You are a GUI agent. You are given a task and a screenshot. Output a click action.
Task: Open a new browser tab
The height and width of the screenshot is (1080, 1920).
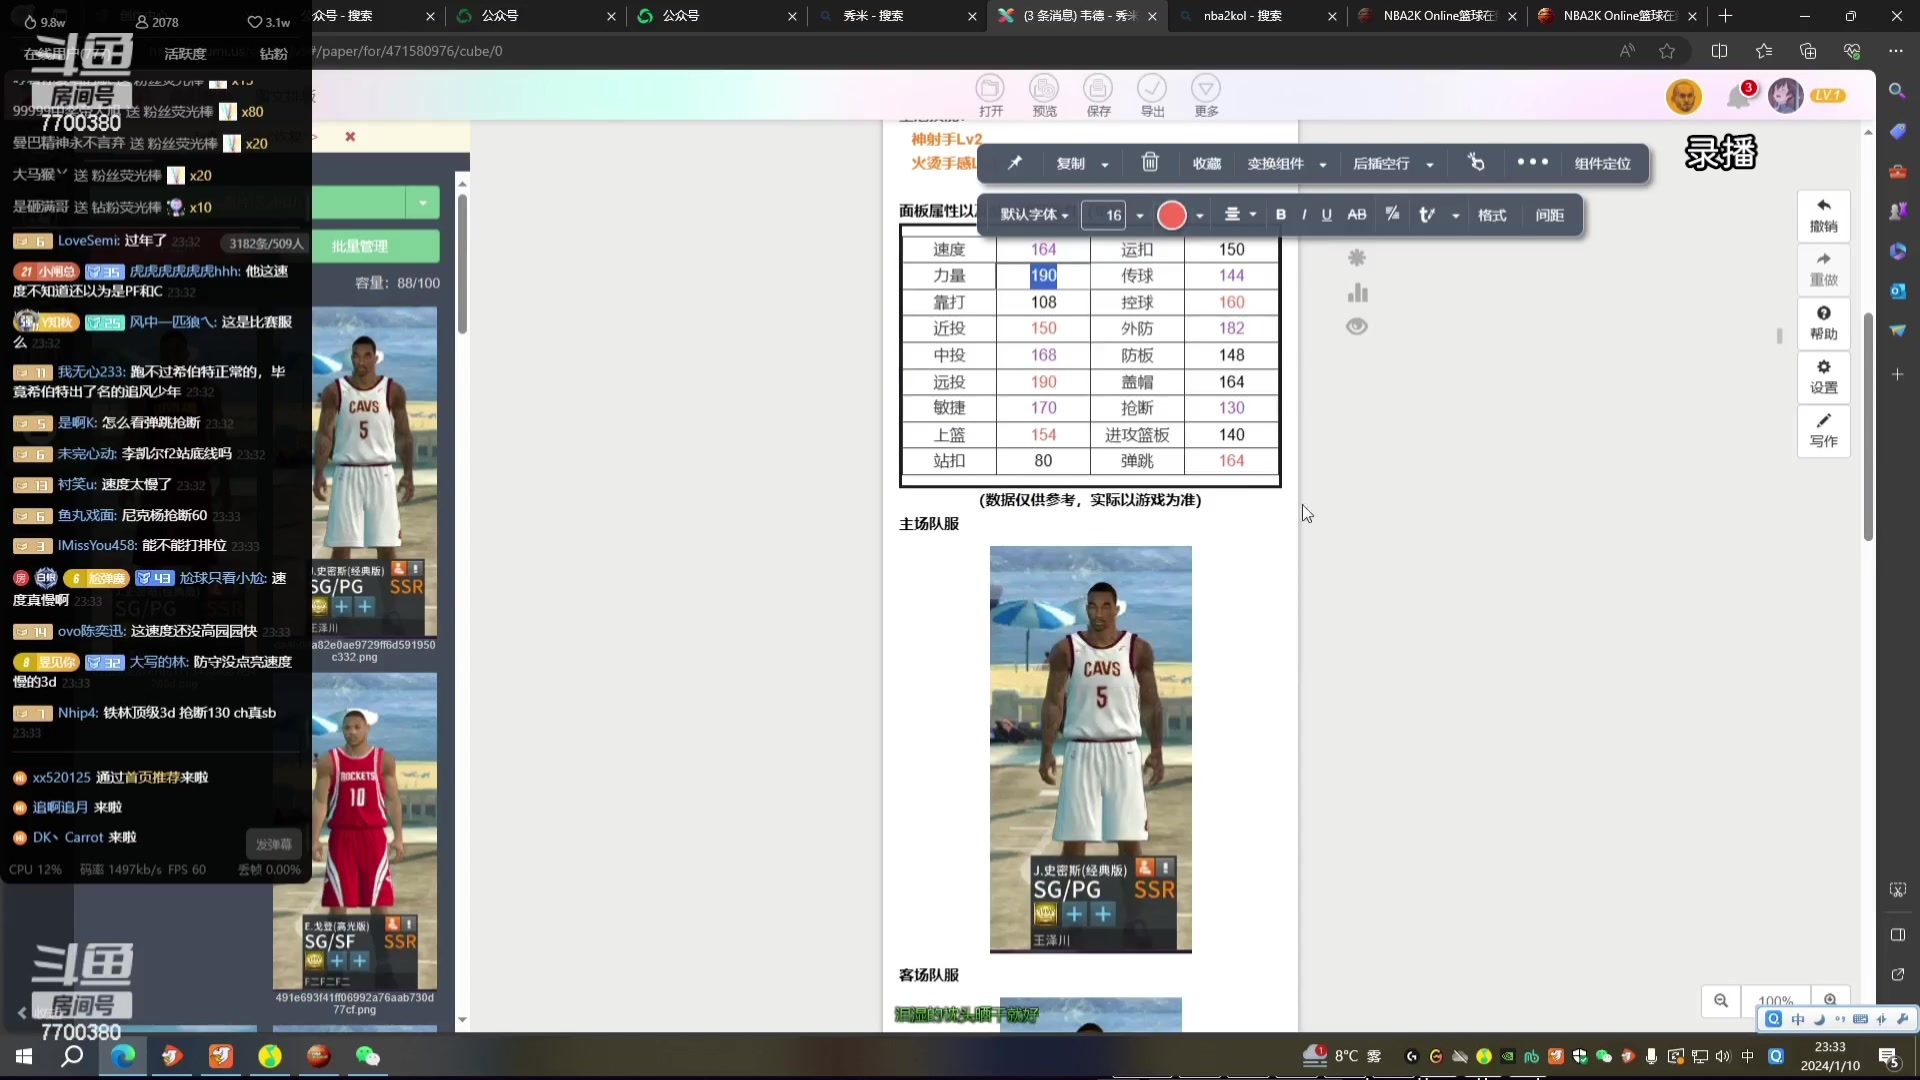point(1725,16)
